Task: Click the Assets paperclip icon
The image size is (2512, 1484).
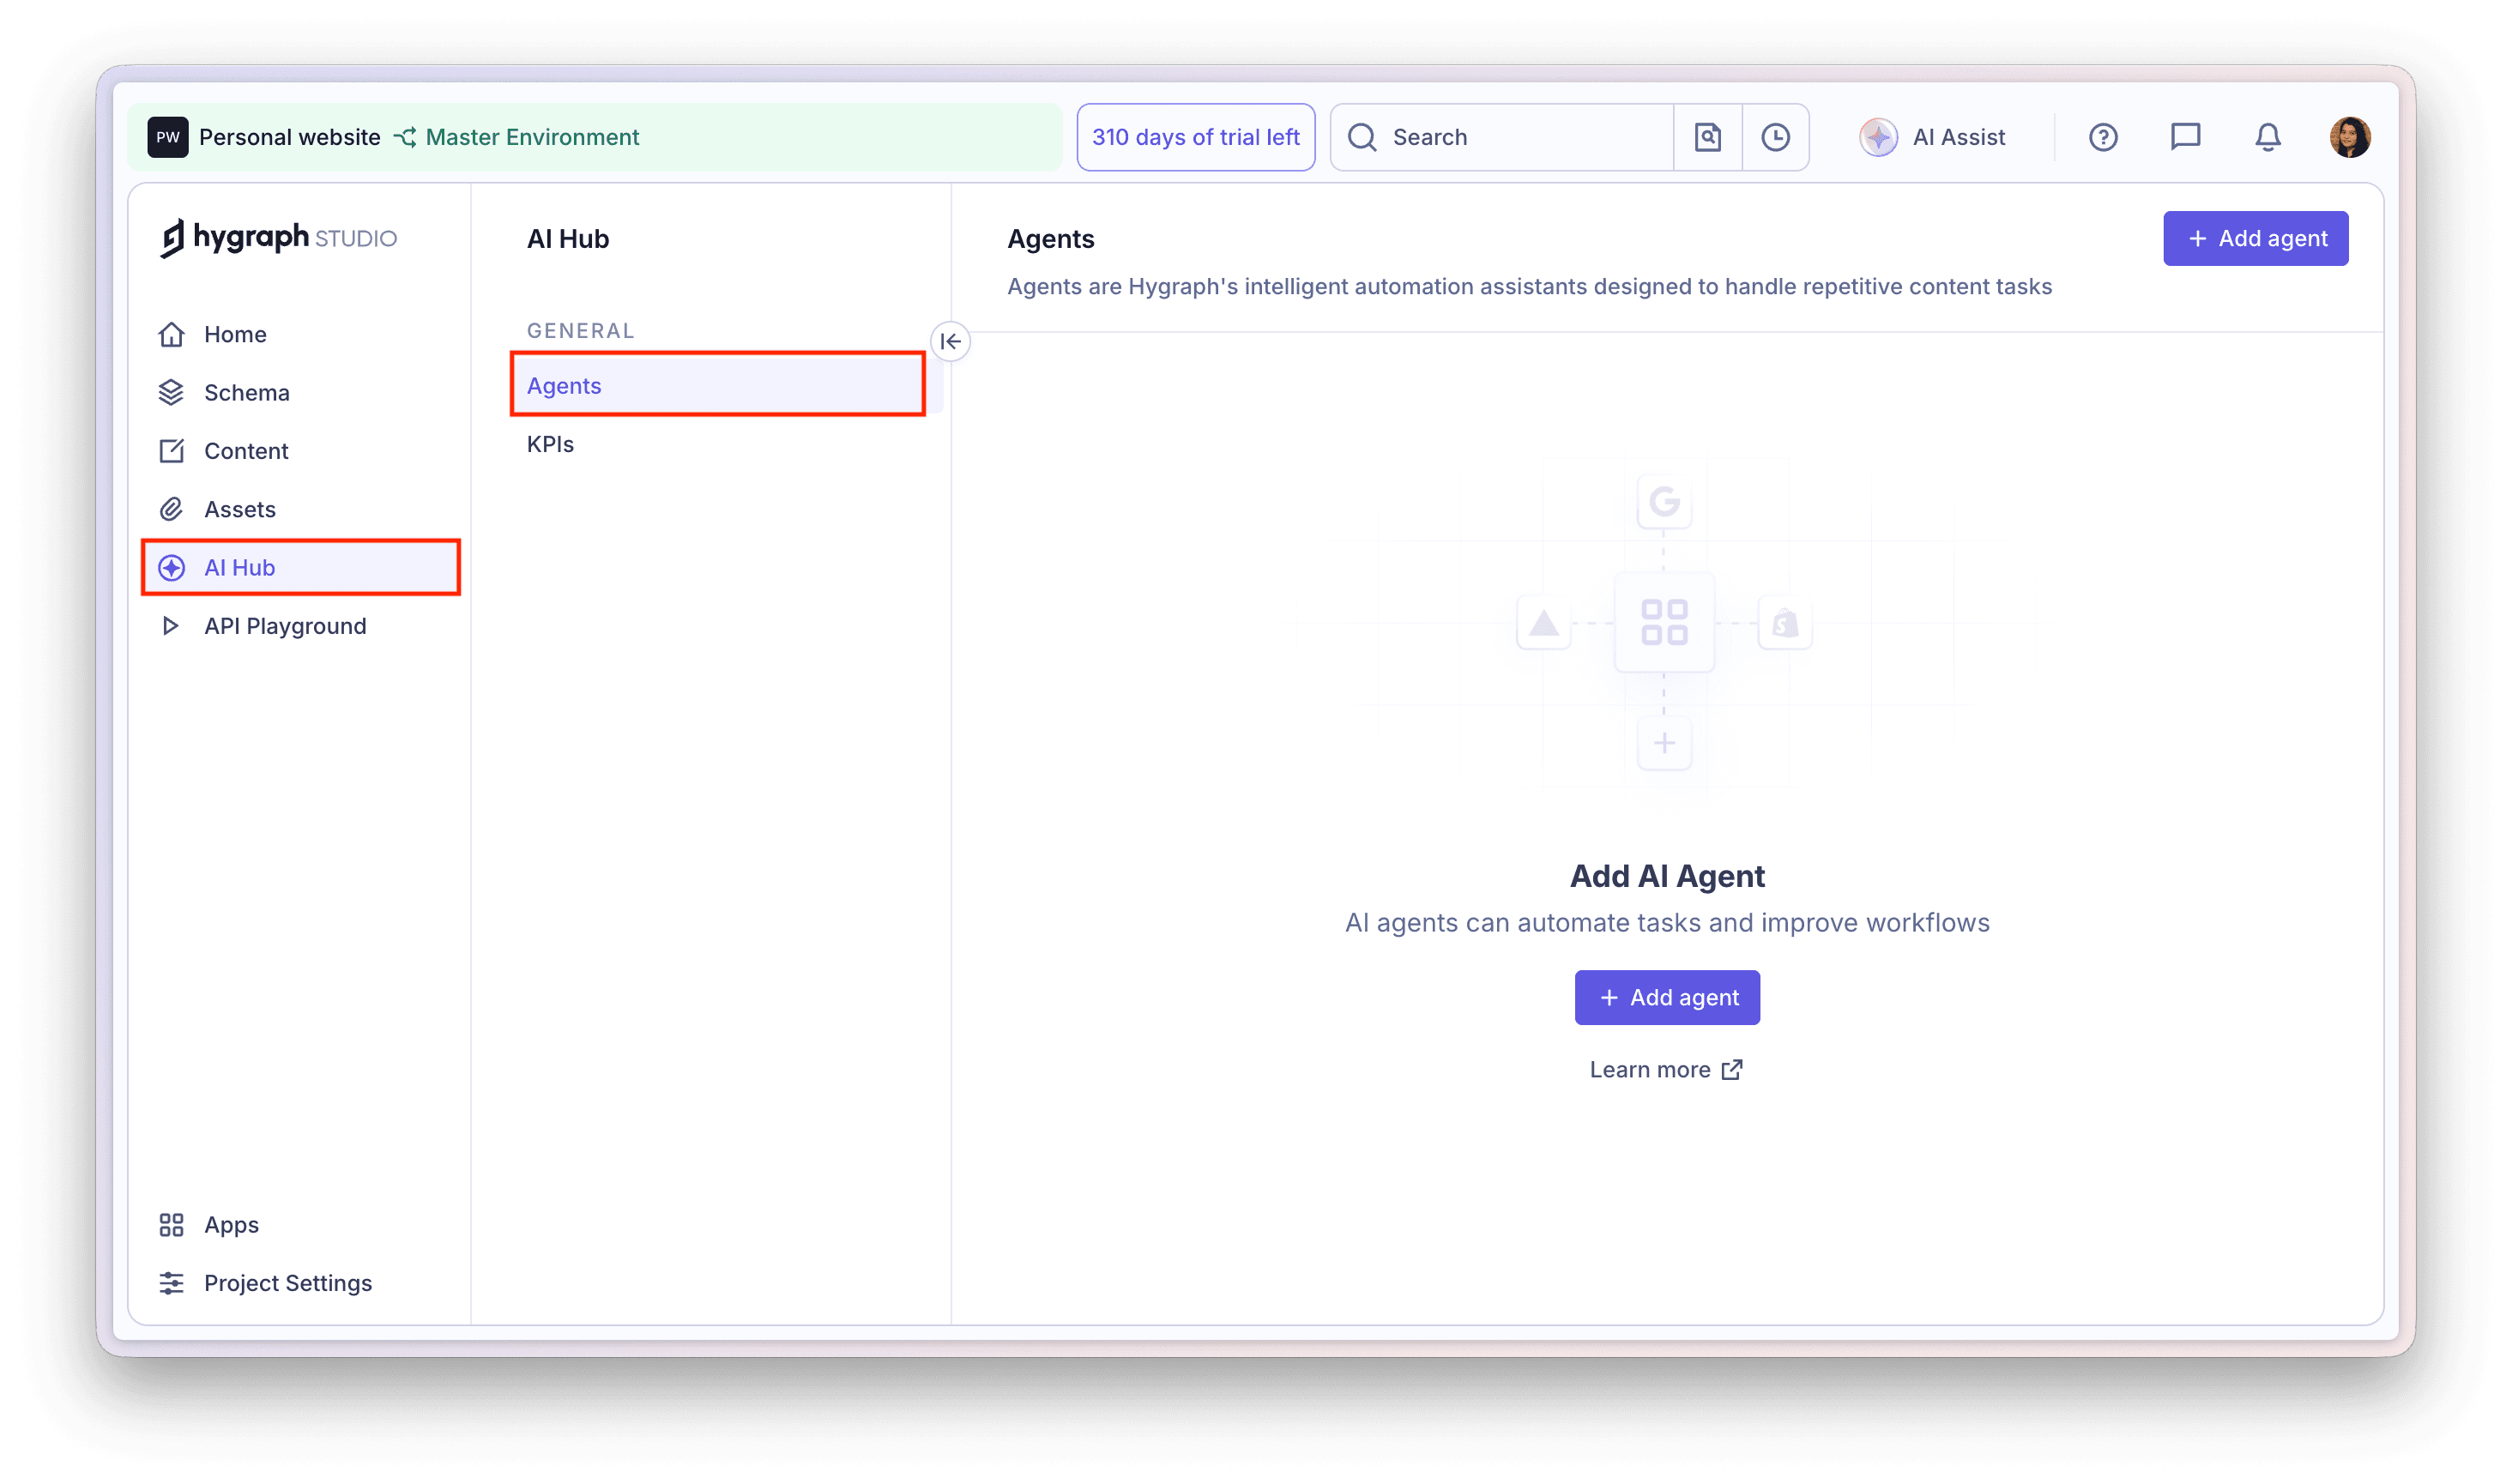Action: pos(172,509)
